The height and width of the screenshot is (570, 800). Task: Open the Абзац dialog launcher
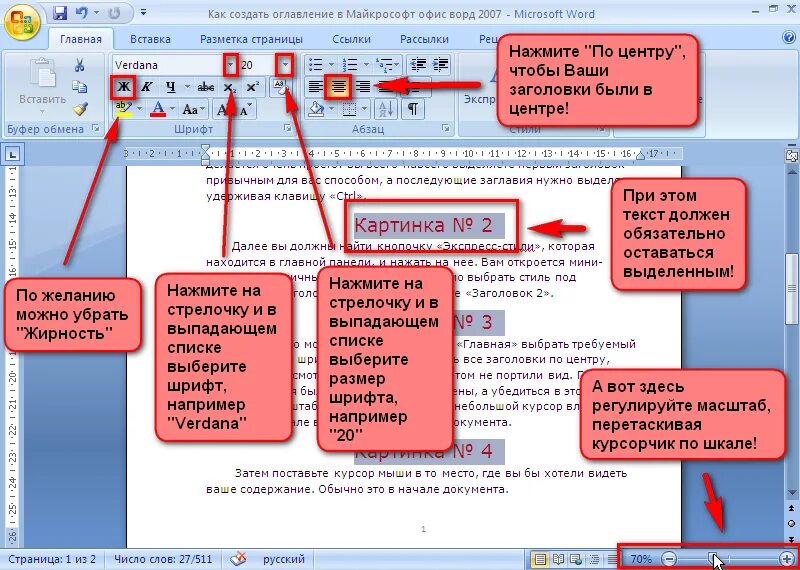[x=445, y=129]
